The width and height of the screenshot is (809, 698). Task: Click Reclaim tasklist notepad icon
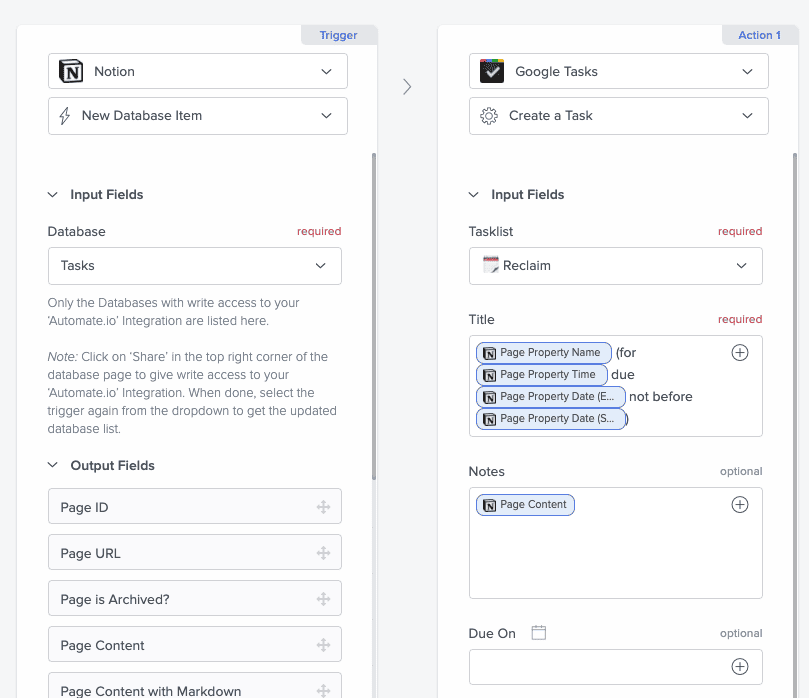(x=491, y=265)
